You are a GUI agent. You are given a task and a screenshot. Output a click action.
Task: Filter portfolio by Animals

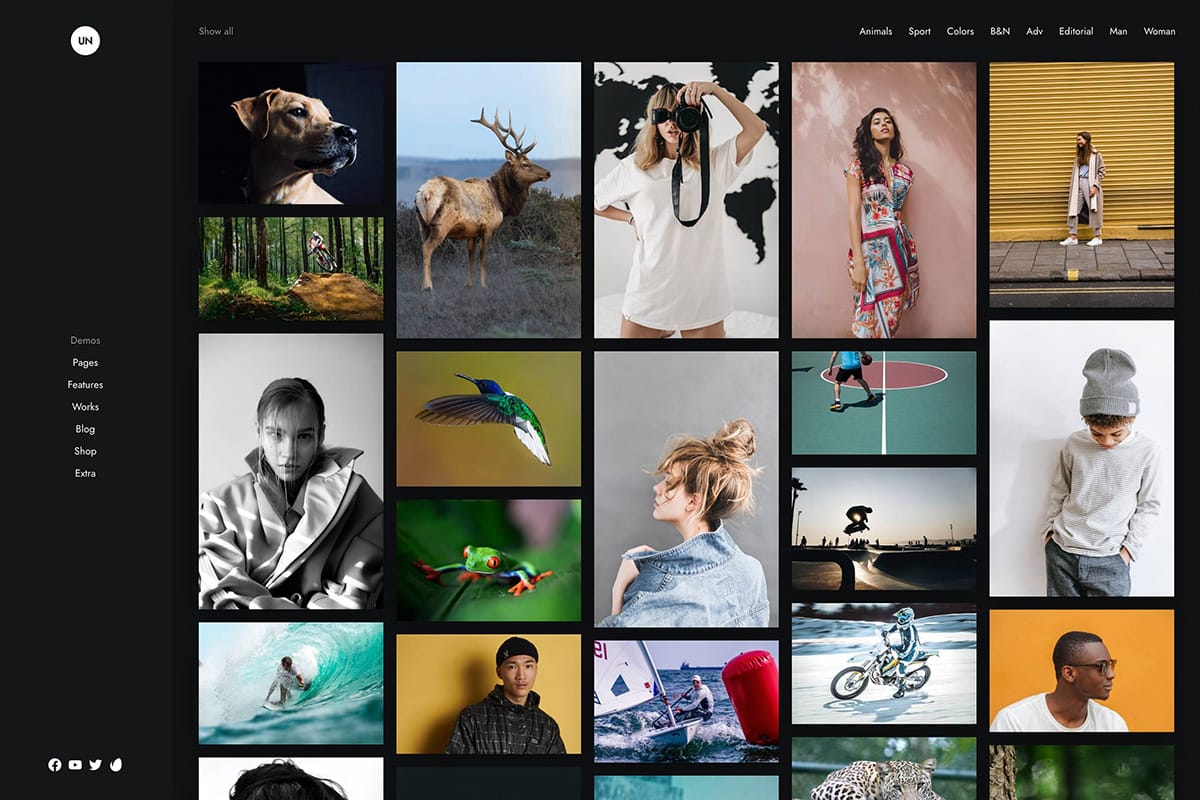tap(875, 32)
